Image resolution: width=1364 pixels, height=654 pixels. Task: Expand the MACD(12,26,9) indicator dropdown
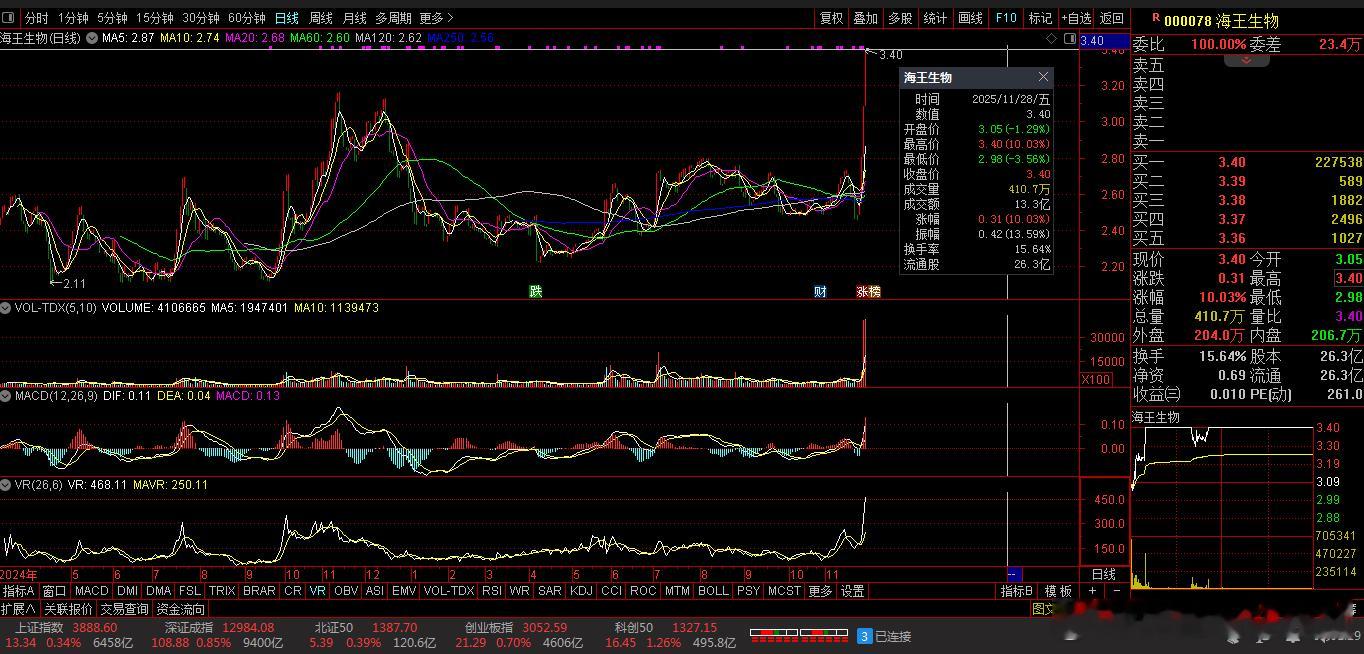coord(6,396)
